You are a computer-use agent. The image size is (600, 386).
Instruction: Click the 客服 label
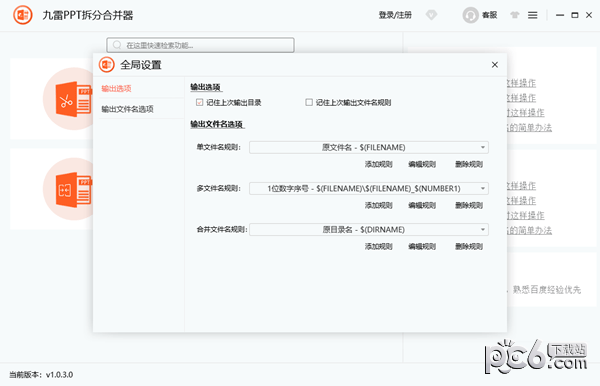coord(489,15)
